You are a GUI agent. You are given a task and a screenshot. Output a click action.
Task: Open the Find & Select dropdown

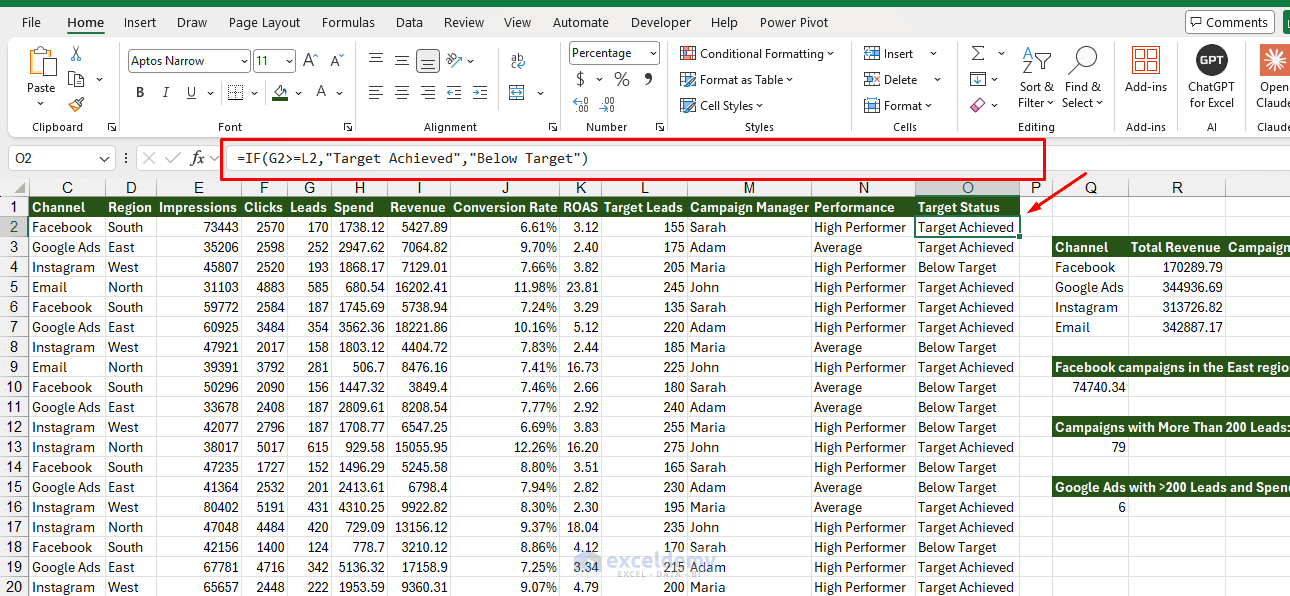pos(1083,79)
